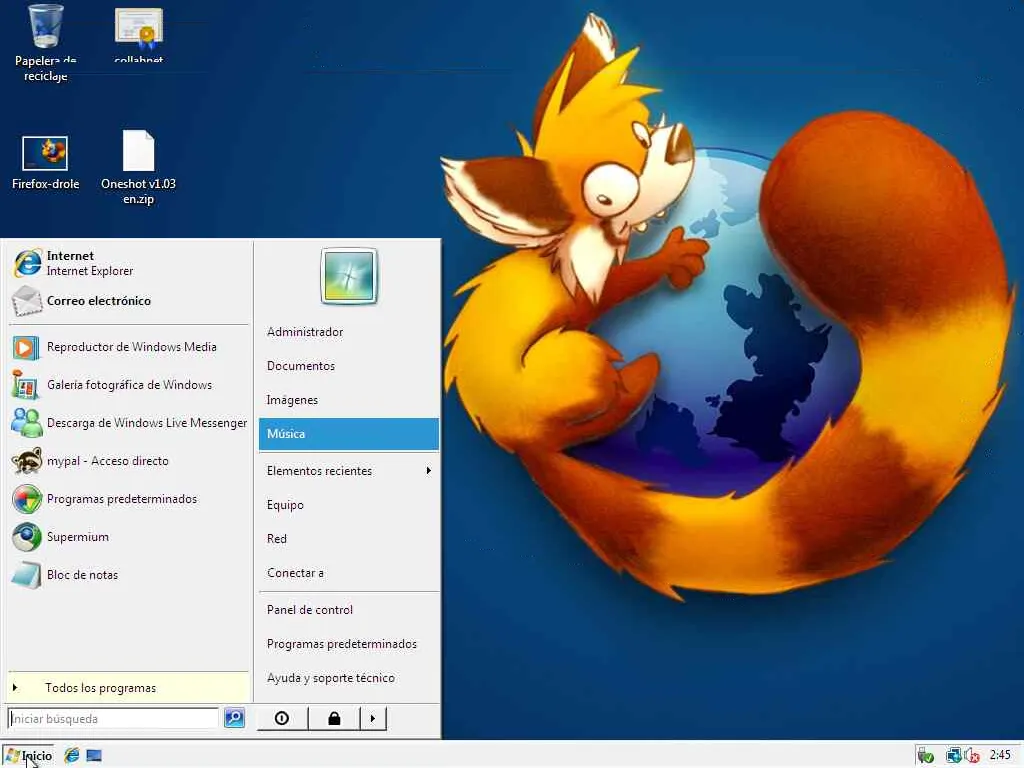Click the user account picture

click(x=349, y=276)
